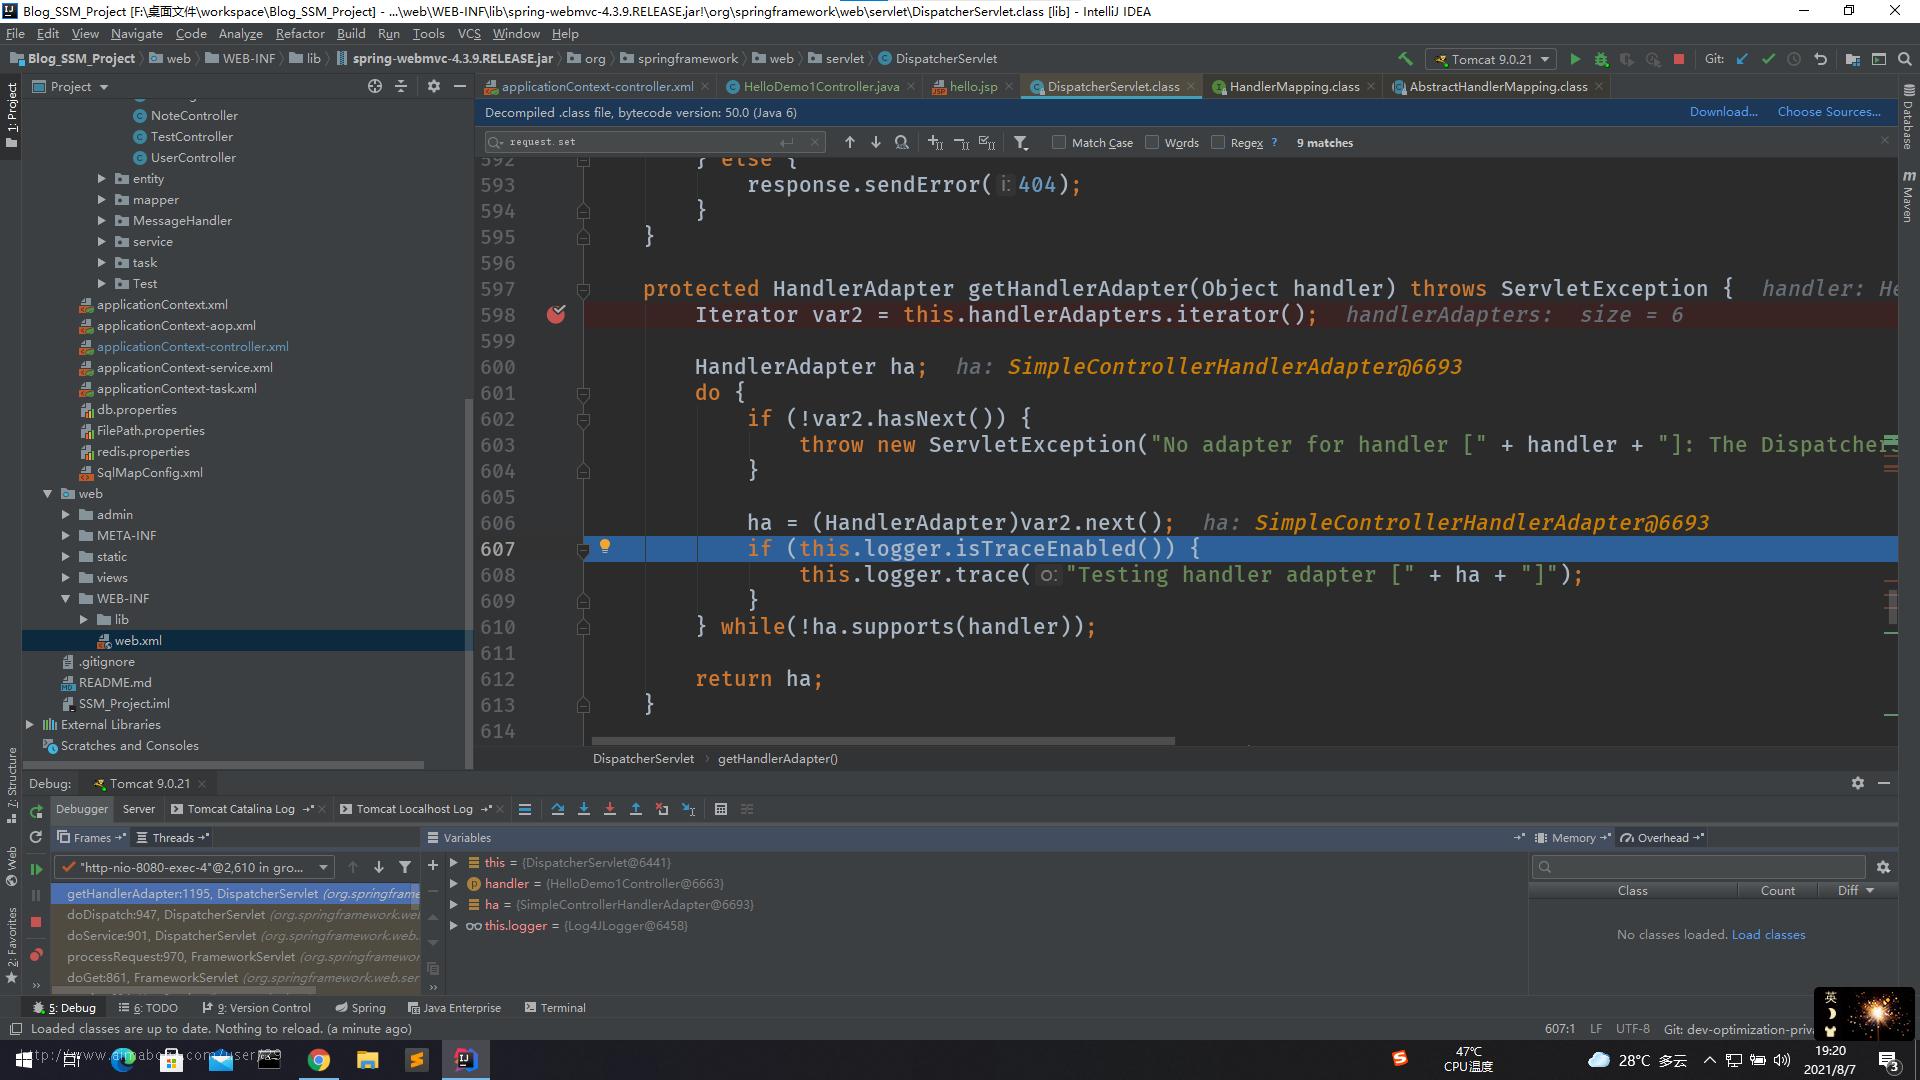This screenshot has width=1920, height=1080.
Task: Open Chrome from the Windows taskbar
Action: point(319,1060)
